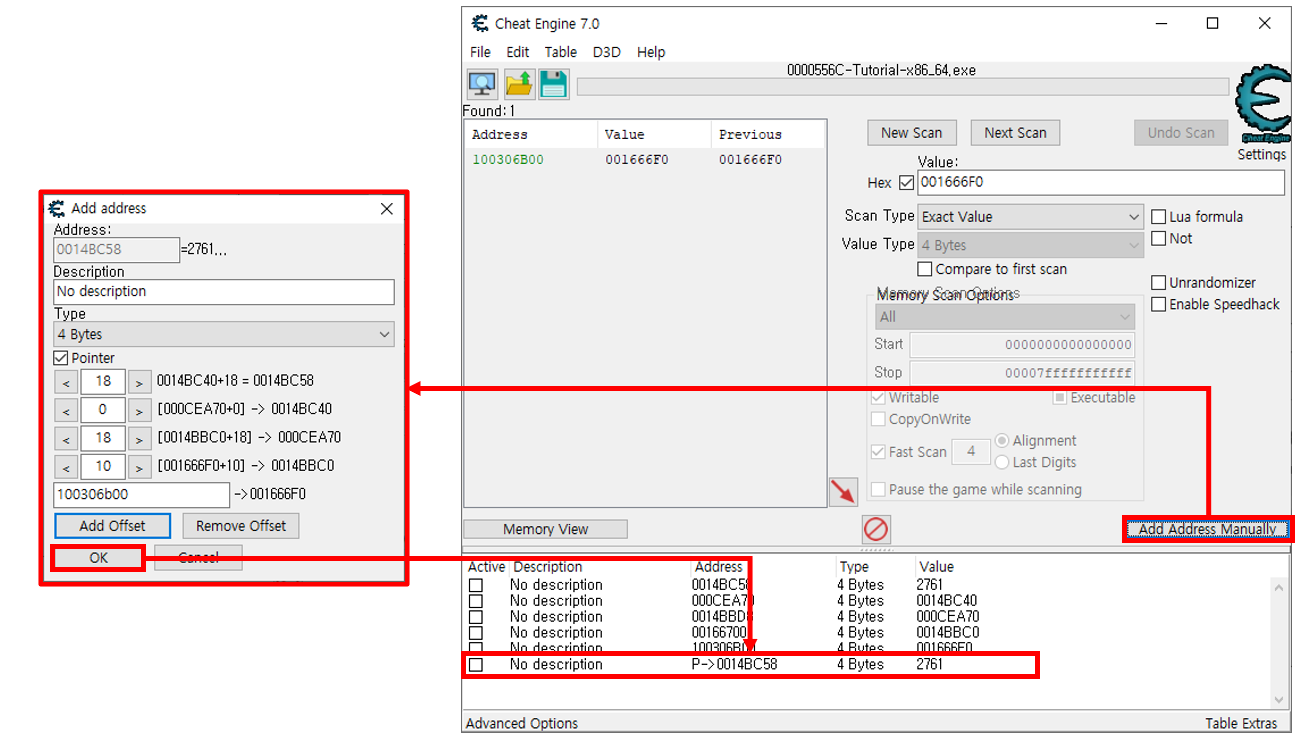Toggle the CopyOnWrite checkbox
The width and height of the screenshot is (1301, 745).
click(x=878, y=419)
